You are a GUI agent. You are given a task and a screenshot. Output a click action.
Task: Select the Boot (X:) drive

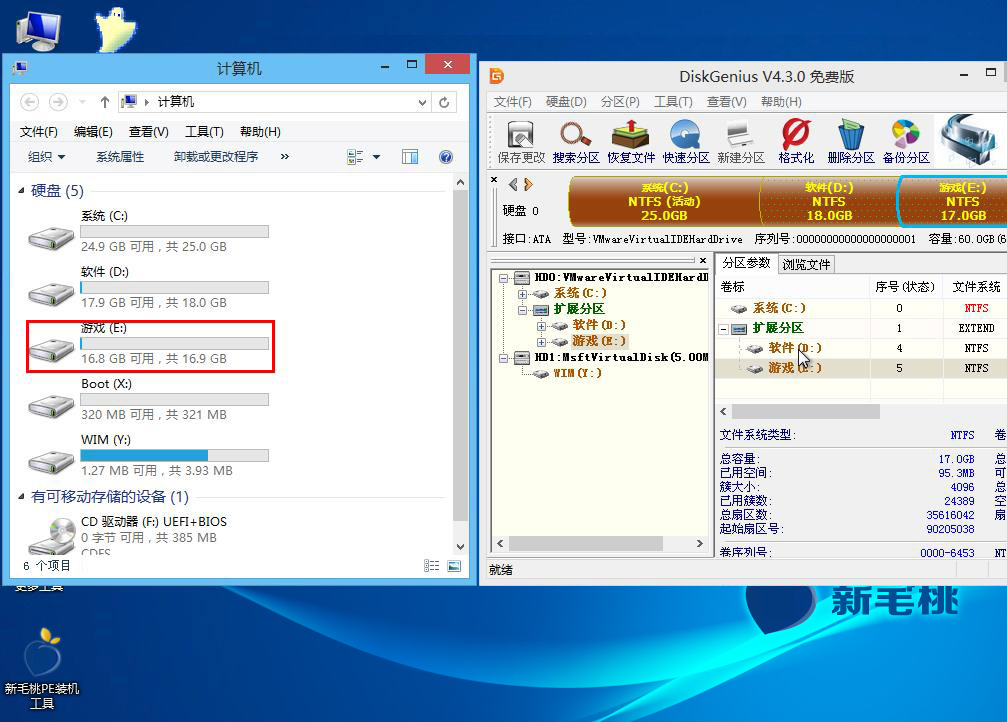pos(148,399)
